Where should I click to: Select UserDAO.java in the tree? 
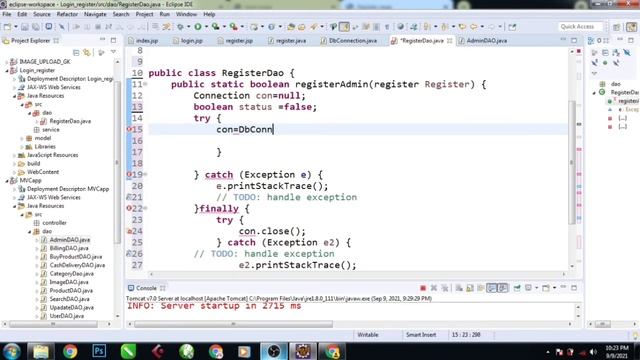pos(67,316)
